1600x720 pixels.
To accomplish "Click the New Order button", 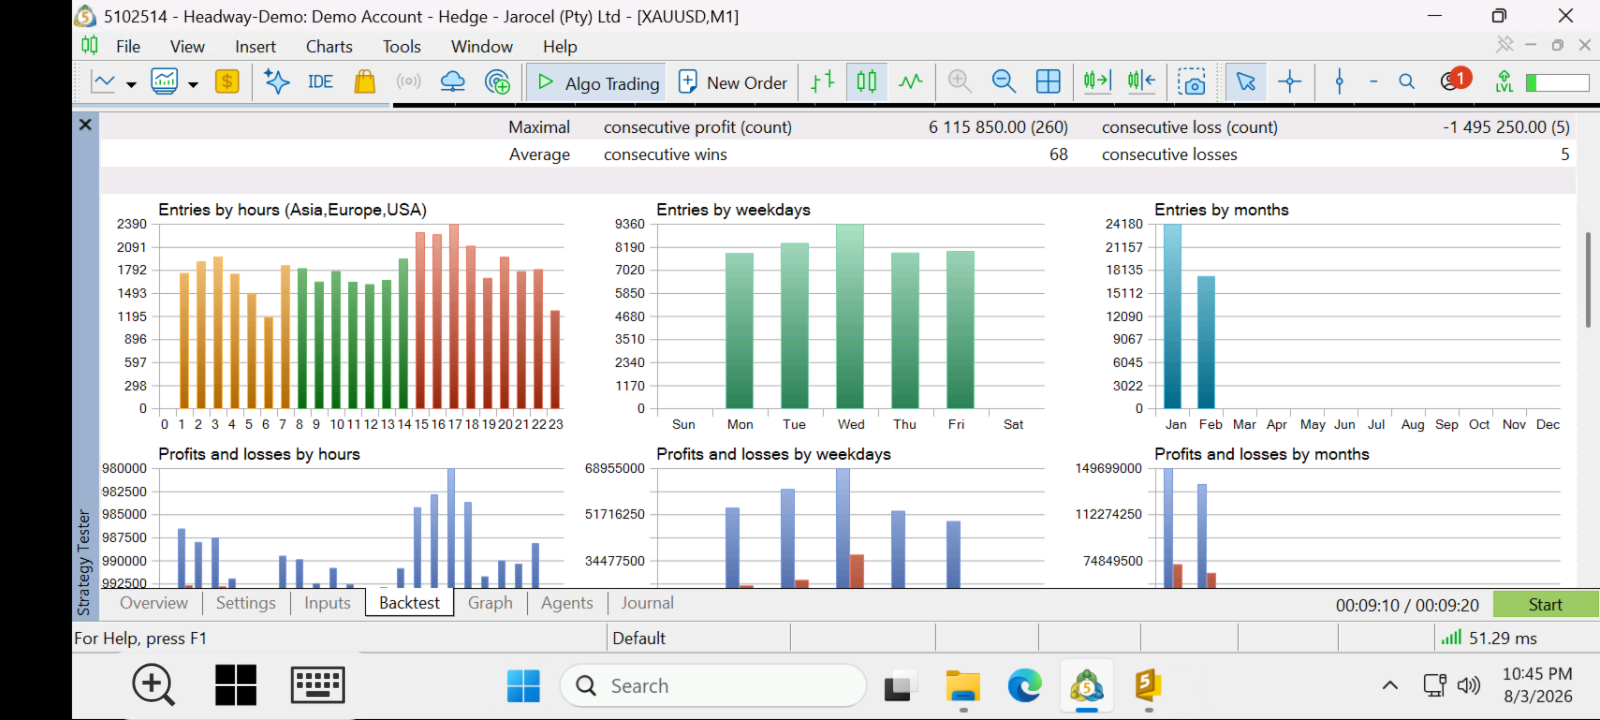I will (733, 82).
